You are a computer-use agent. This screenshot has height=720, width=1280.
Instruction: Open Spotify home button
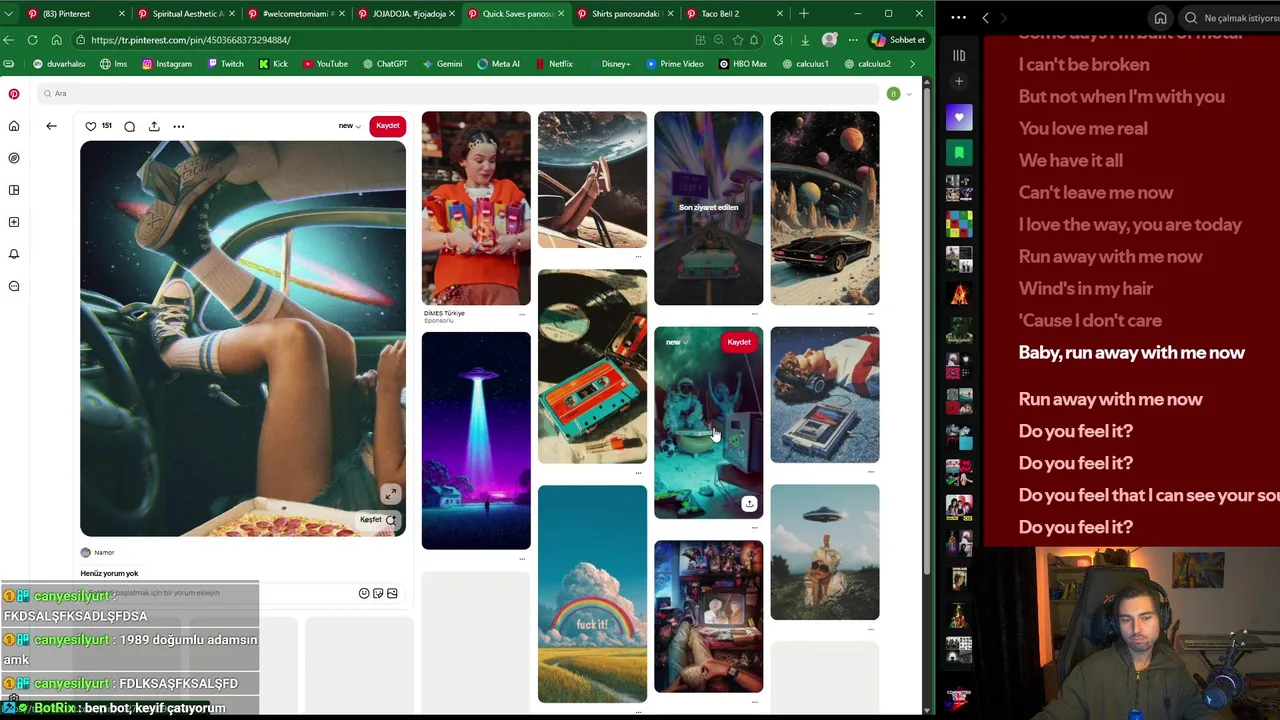pos(1160,18)
